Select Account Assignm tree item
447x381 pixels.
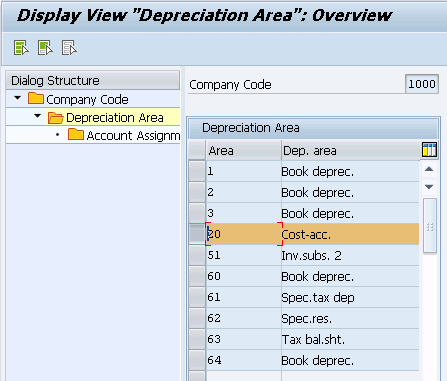[x=133, y=136]
